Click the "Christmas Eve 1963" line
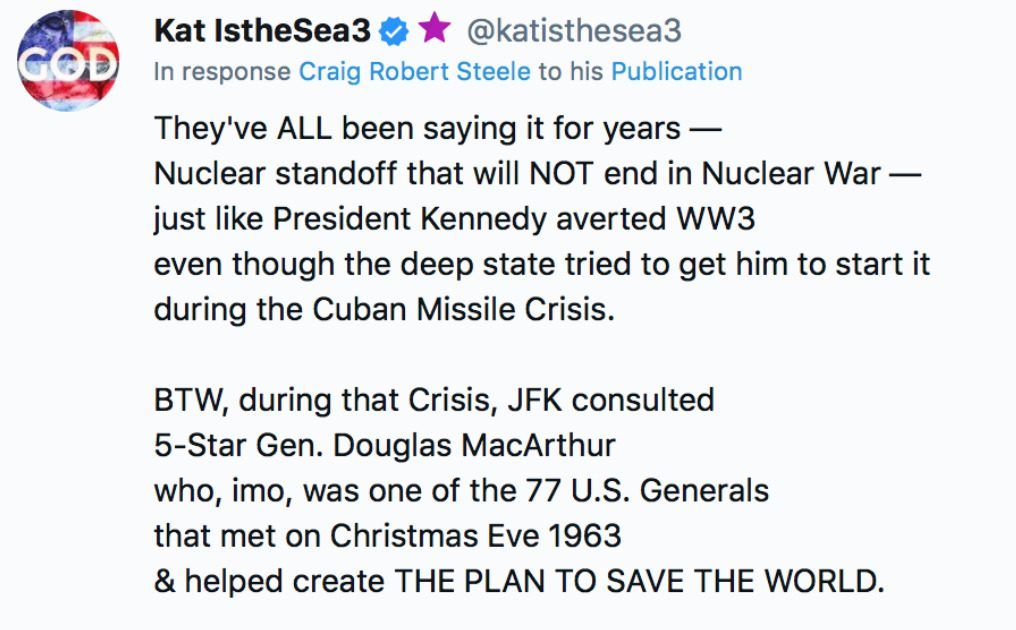Image resolution: width=1016 pixels, height=630 pixels. 387,536
